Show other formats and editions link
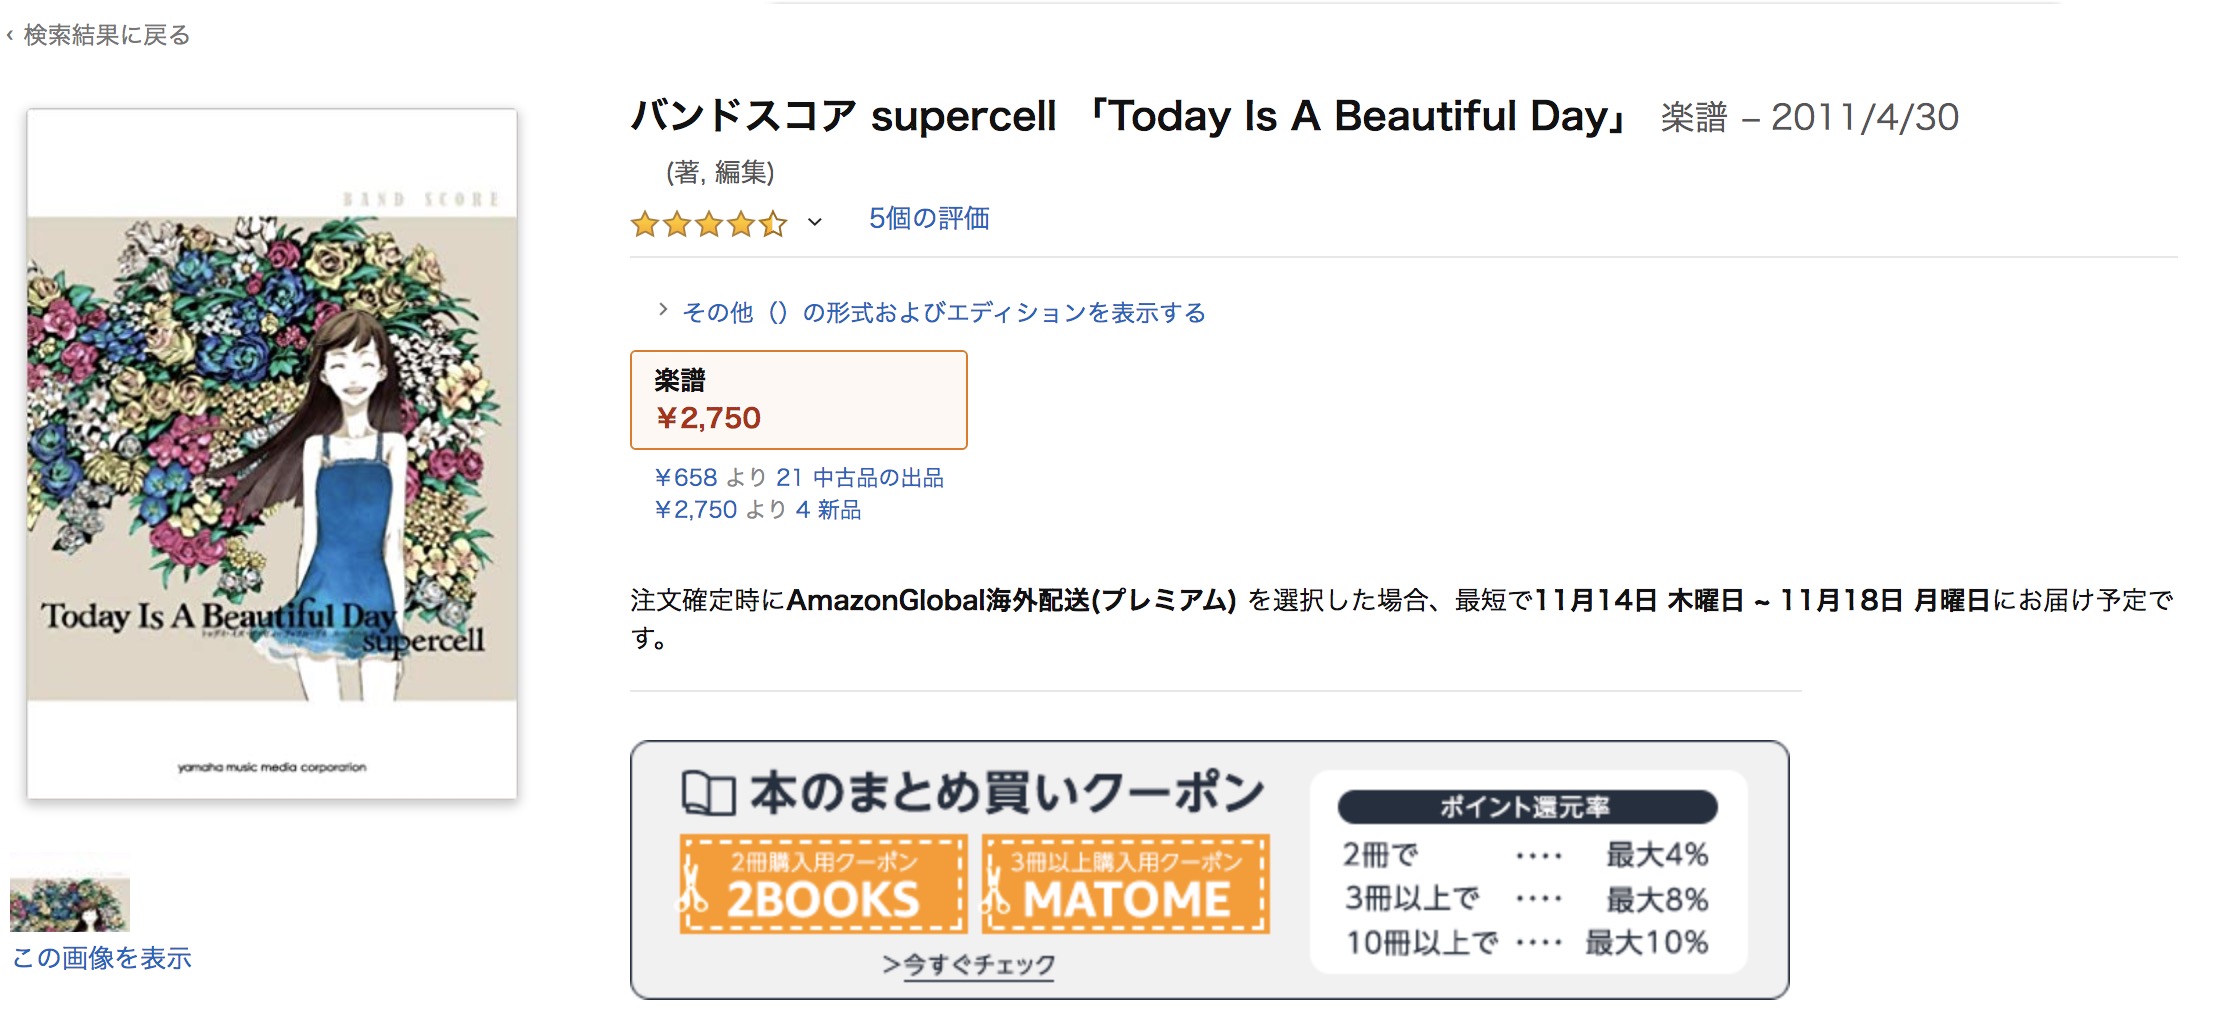This screenshot has height=1030, width=2232. point(944,313)
